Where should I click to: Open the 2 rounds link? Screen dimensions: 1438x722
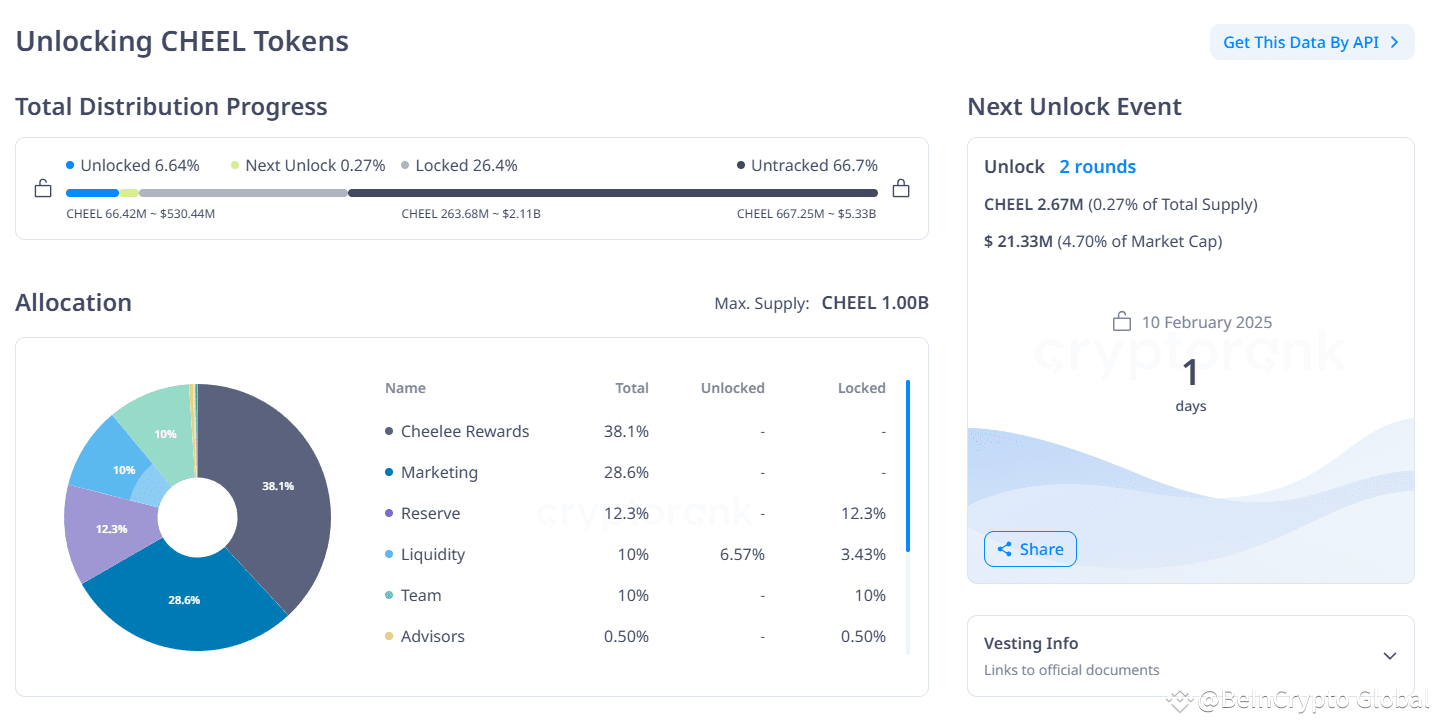(1097, 166)
